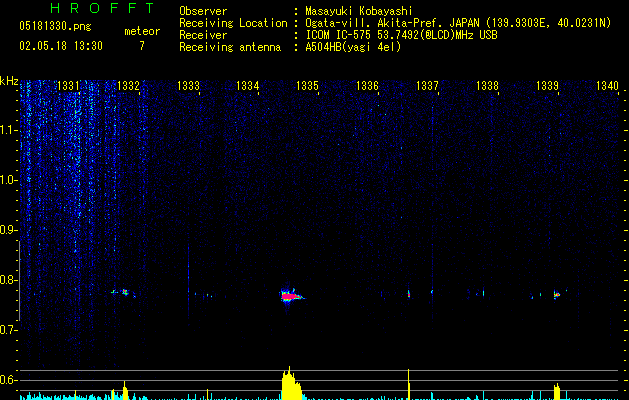The height and width of the screenshot is (400, 629).
Task: Click the 1334 time axis label
Action: (x=248, y=86)
